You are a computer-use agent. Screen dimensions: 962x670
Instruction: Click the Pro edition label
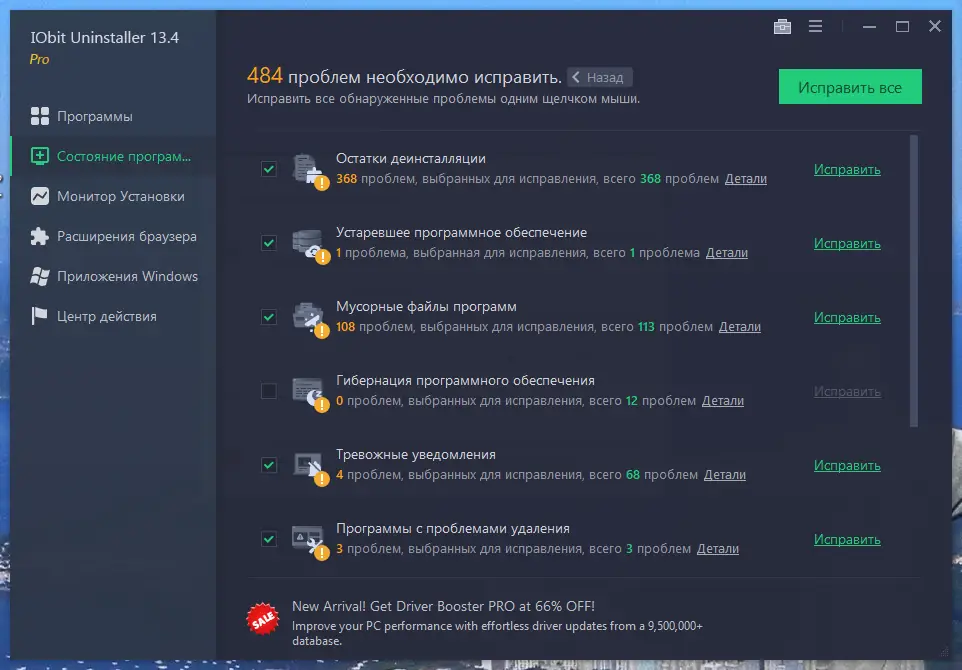coord(39,60)
